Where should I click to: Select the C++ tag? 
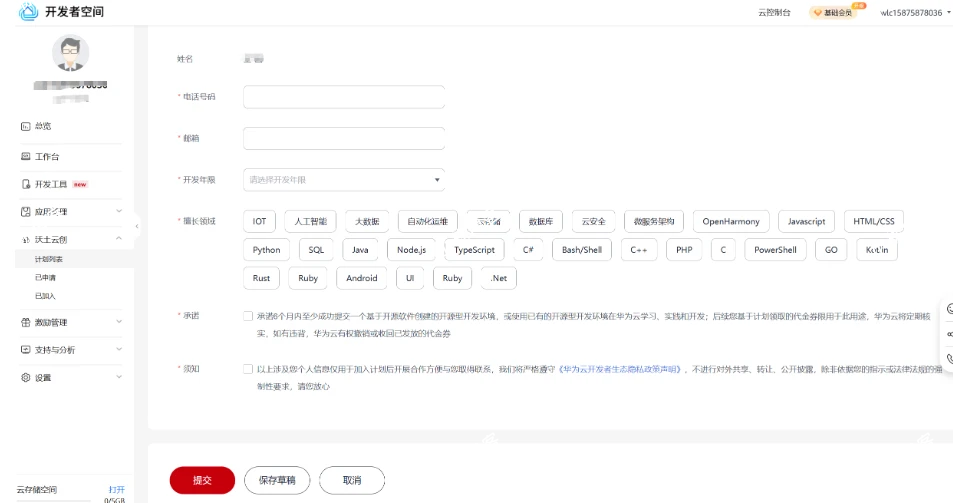point(639,250)
